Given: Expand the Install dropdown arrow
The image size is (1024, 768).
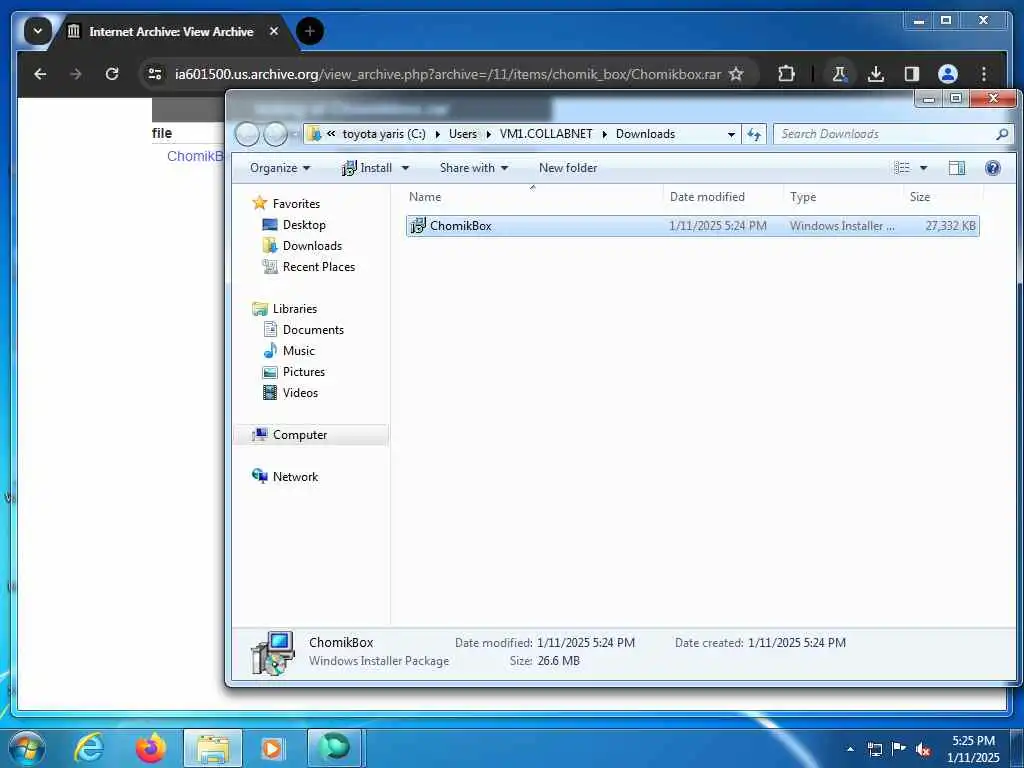Looking at the screenshot, I should 405,168.
